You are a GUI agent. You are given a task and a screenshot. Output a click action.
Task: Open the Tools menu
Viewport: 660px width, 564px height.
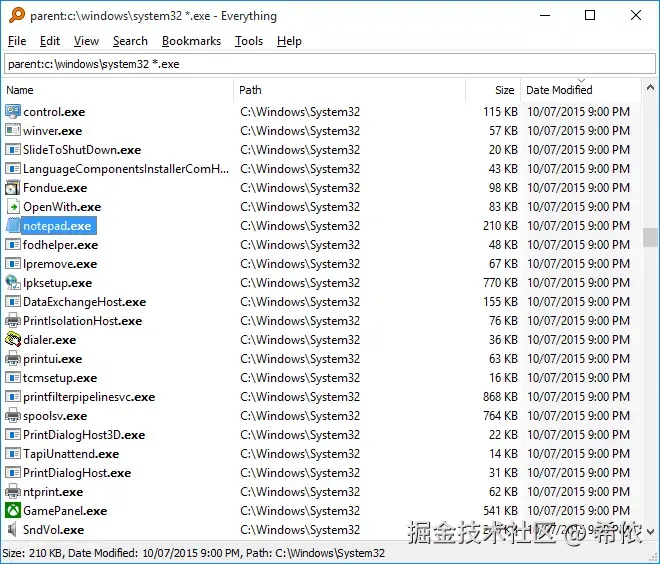click(249, 41)
